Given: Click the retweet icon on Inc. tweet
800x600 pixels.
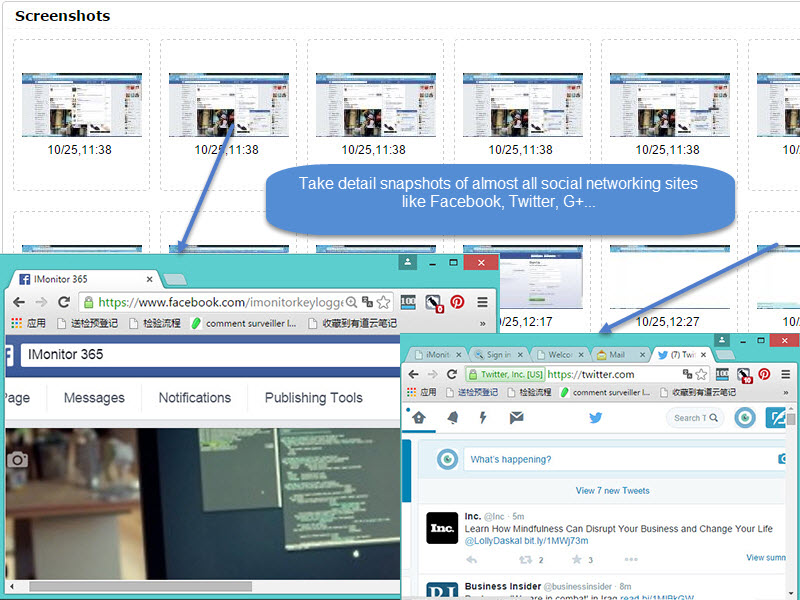Looking at the screenshot, I should tap(525, 560).
